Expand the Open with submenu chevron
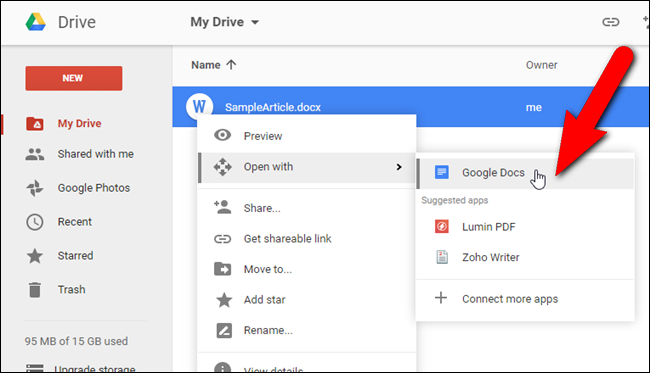Viewport: 650px width, 373px height. click(399, 167)
